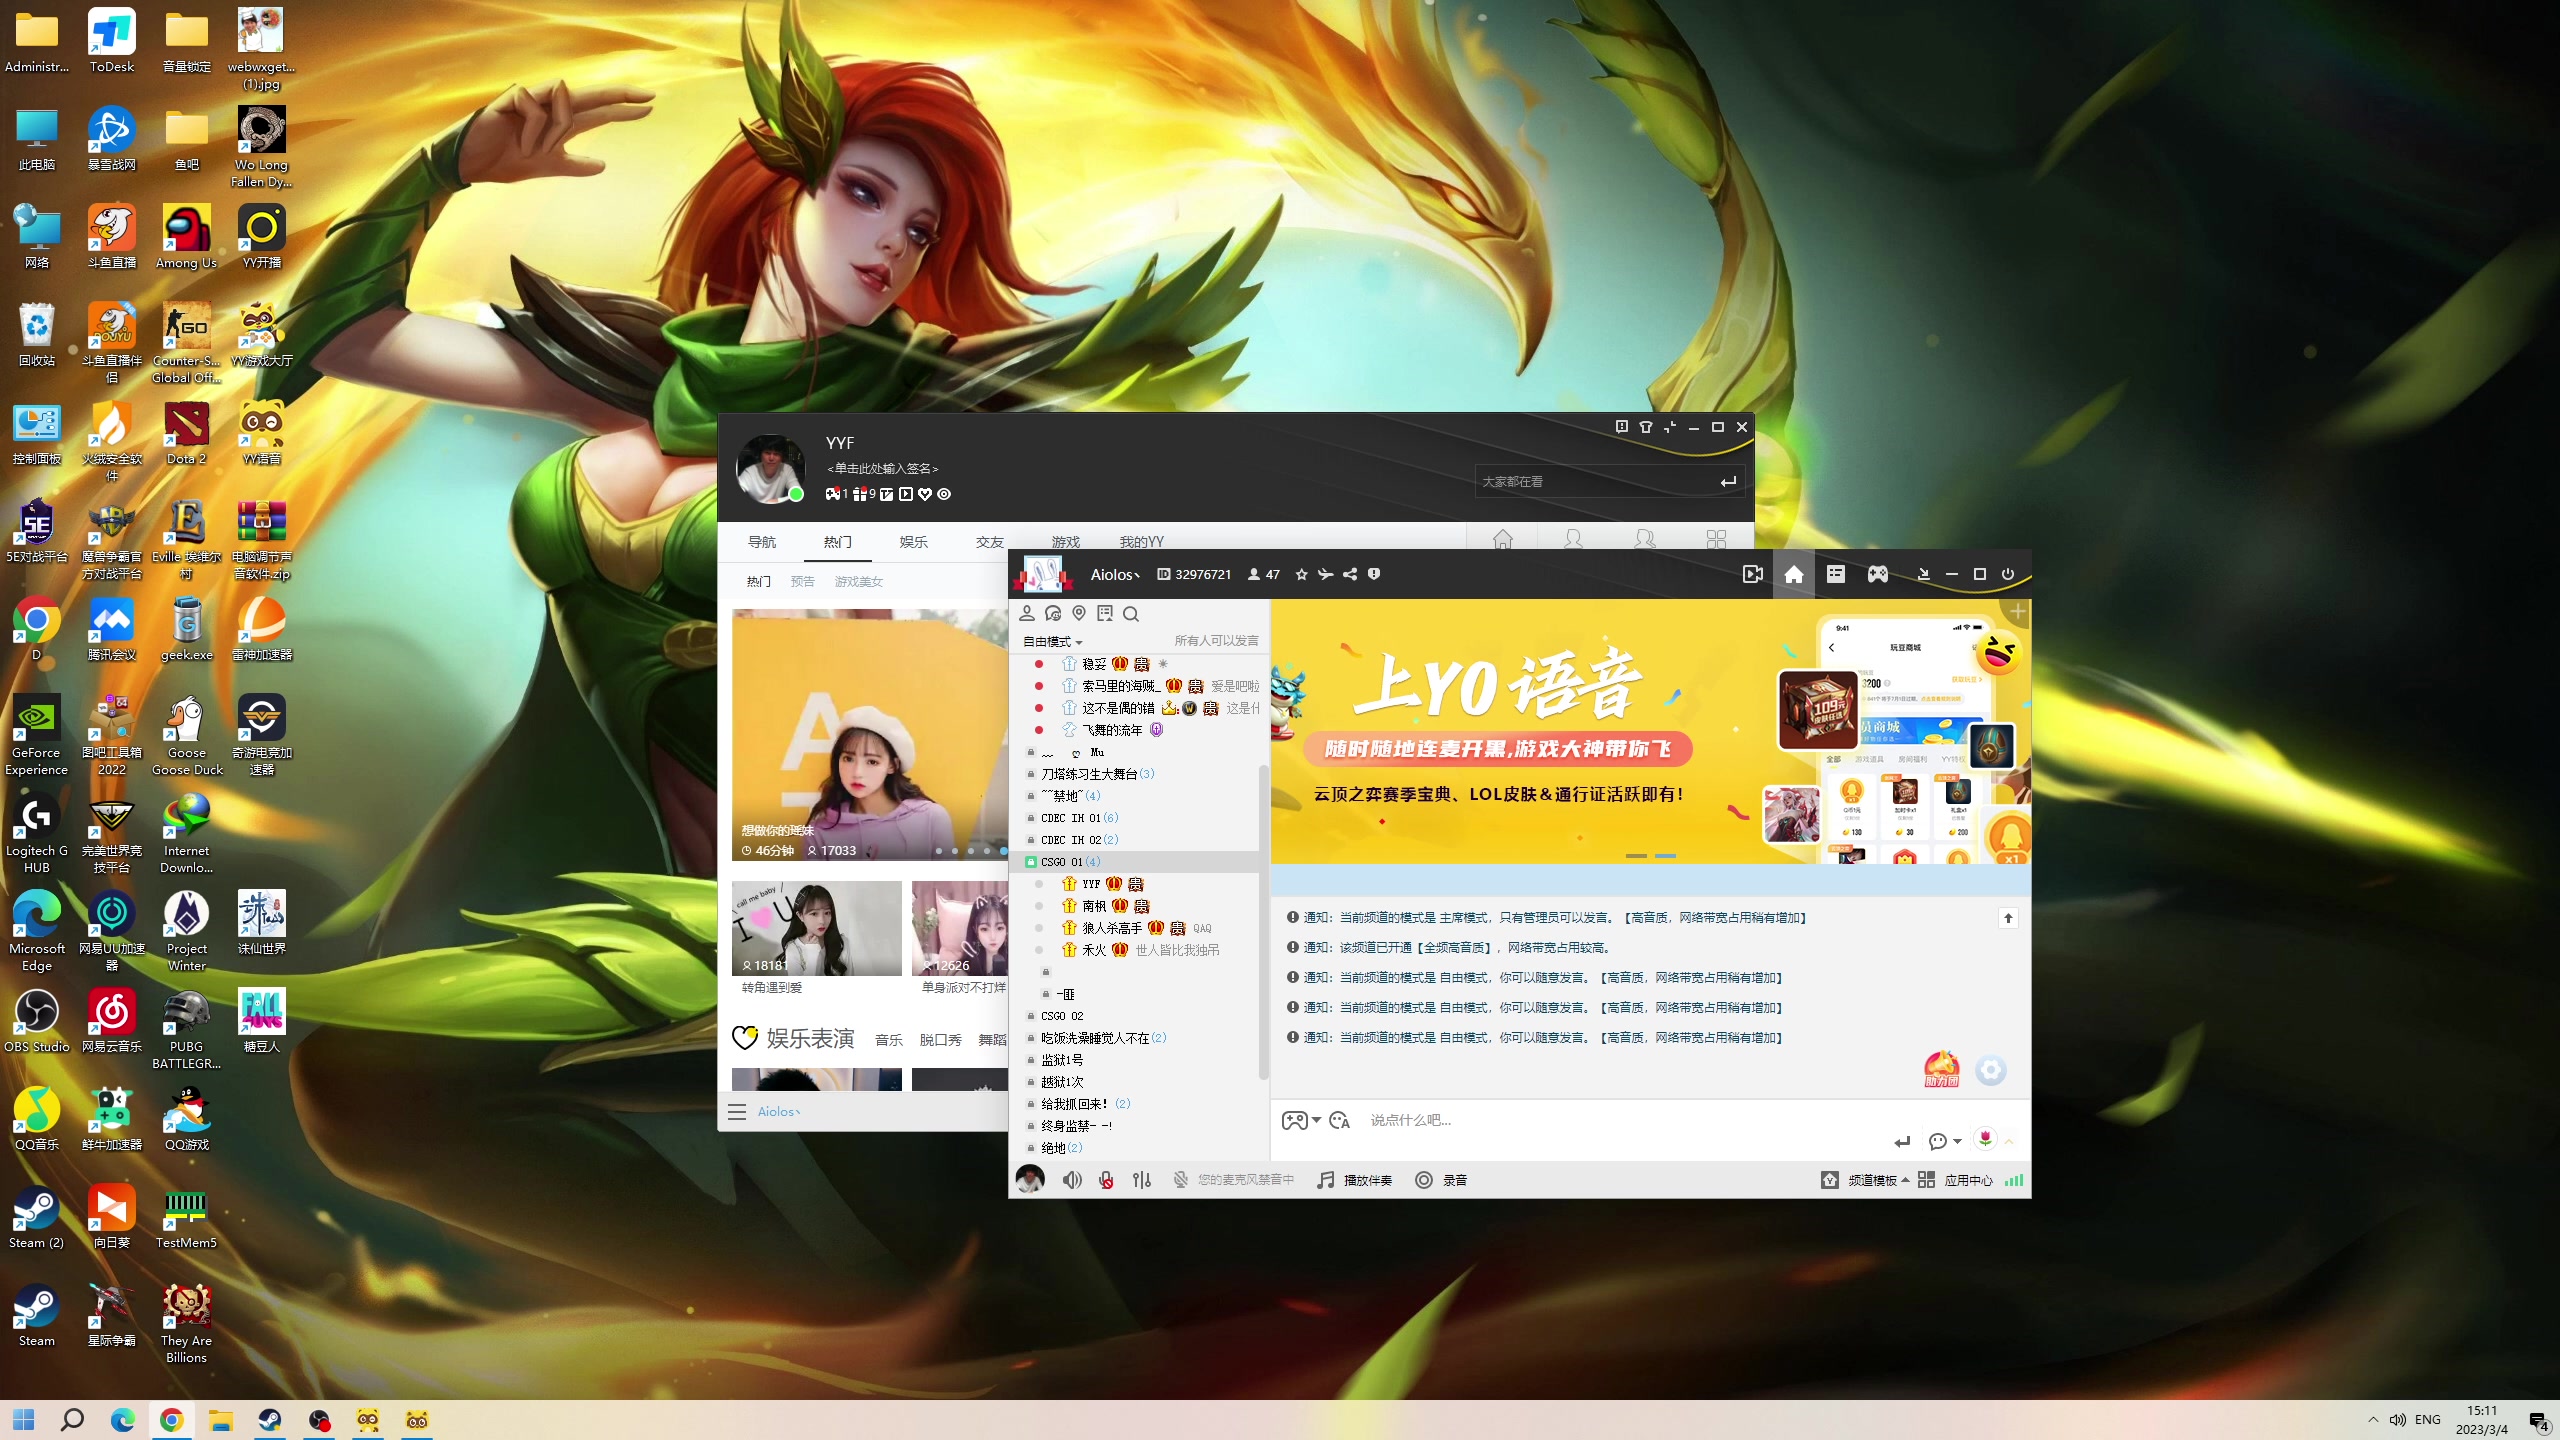Open the channel list layout icon in title bar
The image size is (2560, 1440).
1836,574
